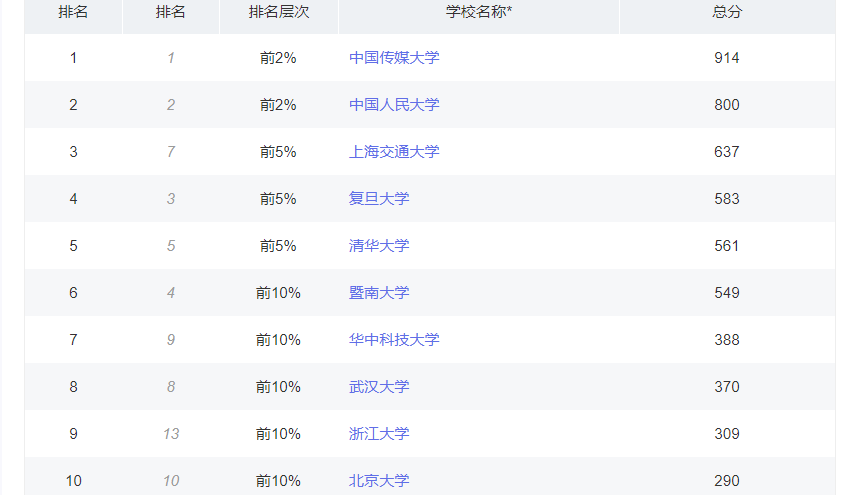Open the 武汉大学 link
The width and height of the screenshot is (847, 495).
(379, 387)
